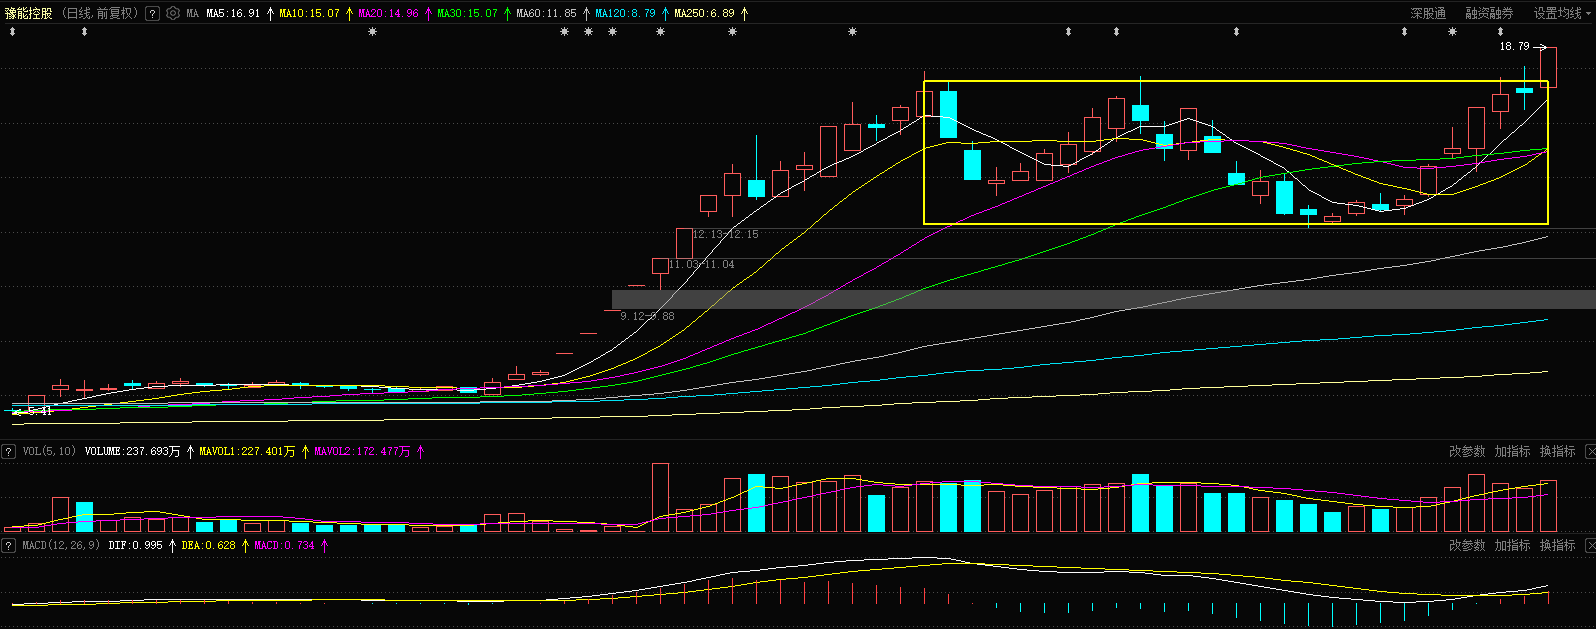The height and width of the screenshot is (629, 1596).
Task: Click the MACD(12,26,9) indicator label
Action: click(61, 545)
